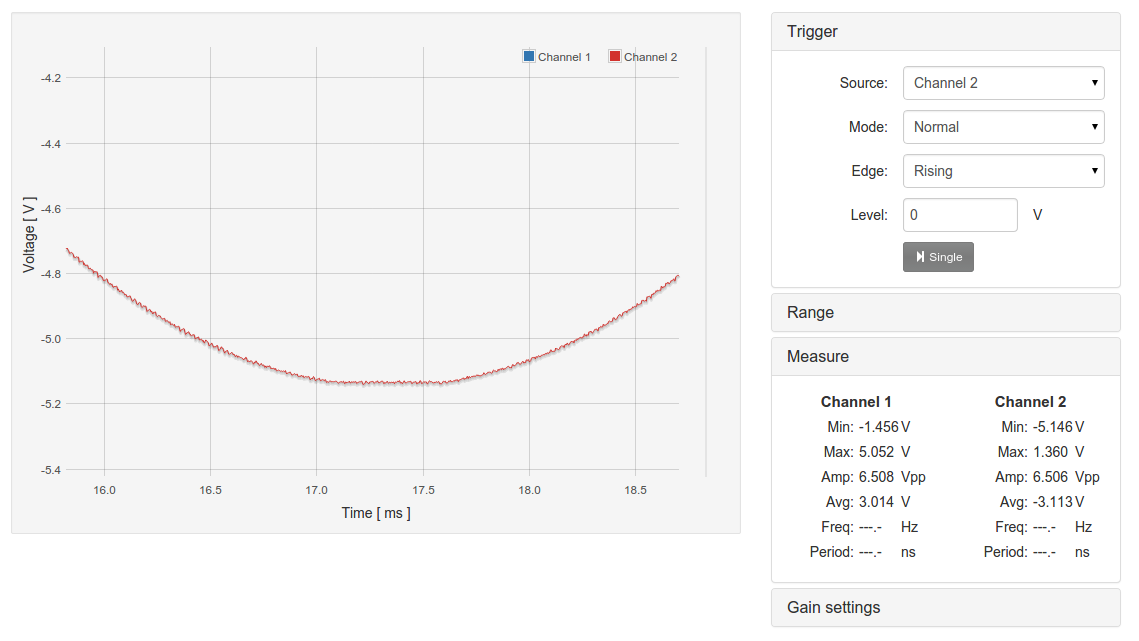The image size is (1139, 641).
Task: Click the trigger Level input field
Action: click(960, 215)
